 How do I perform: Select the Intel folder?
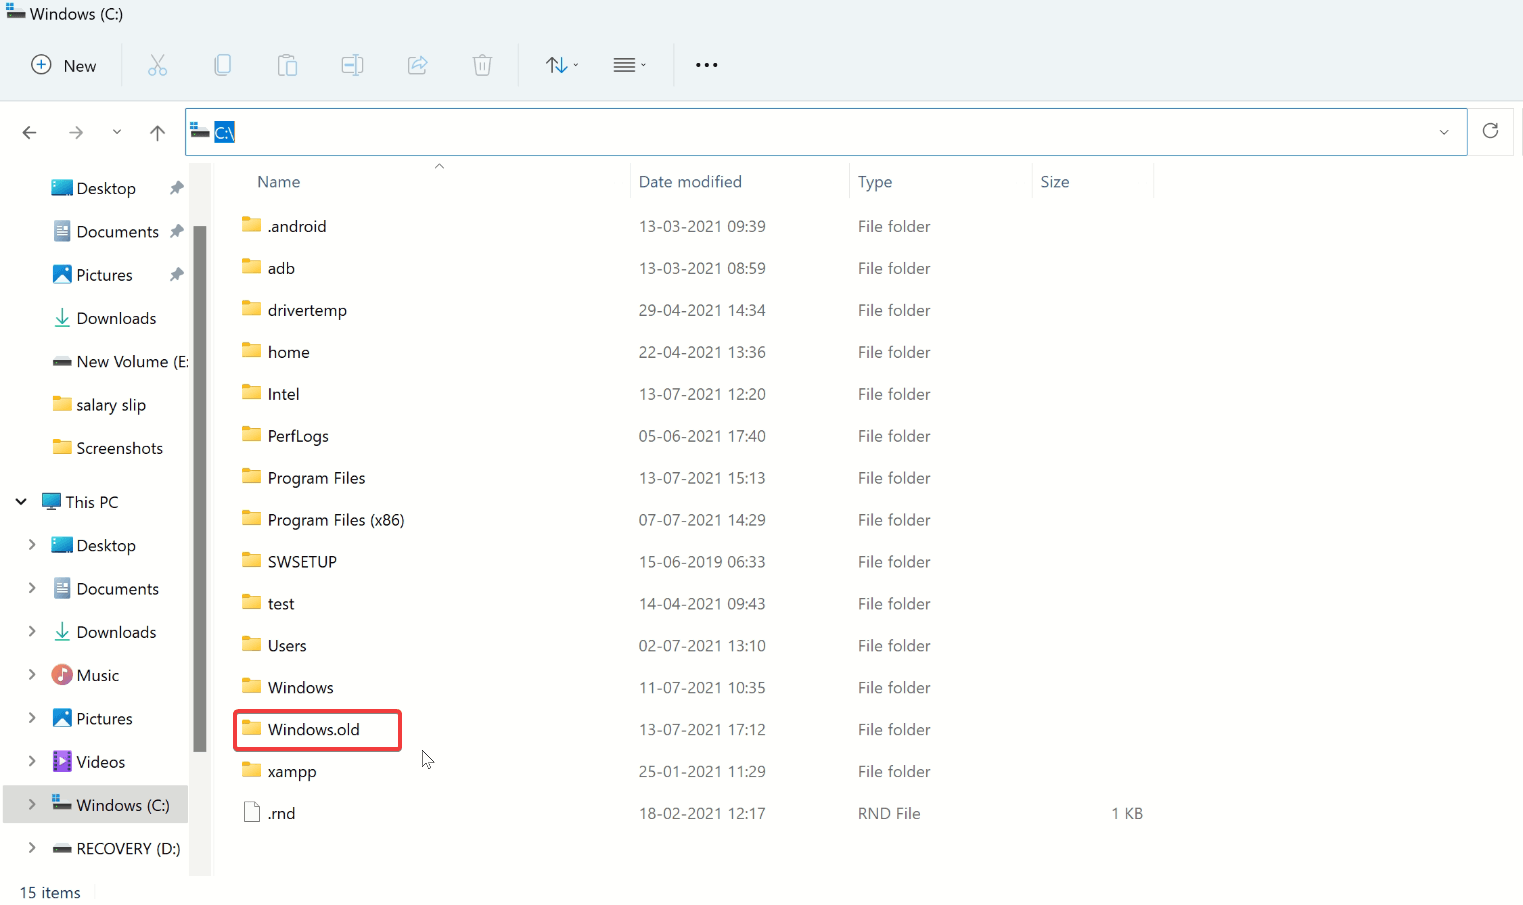click(x=283, y=394)
